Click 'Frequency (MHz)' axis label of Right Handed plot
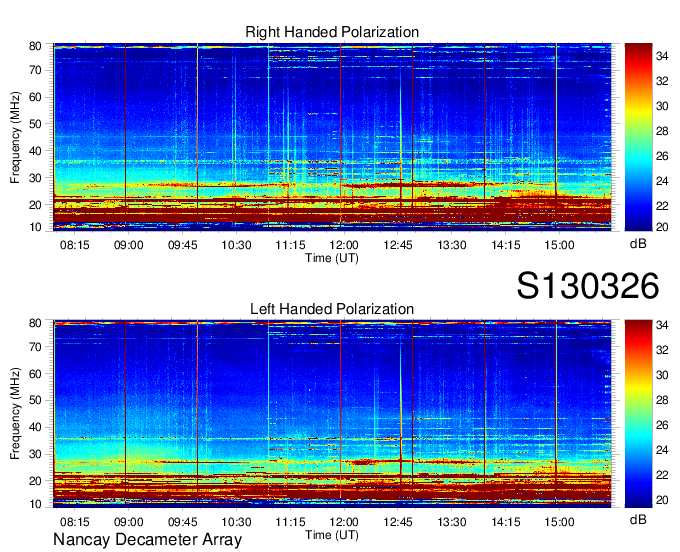The height and width of the screenshot is (552, 680). 15,137
